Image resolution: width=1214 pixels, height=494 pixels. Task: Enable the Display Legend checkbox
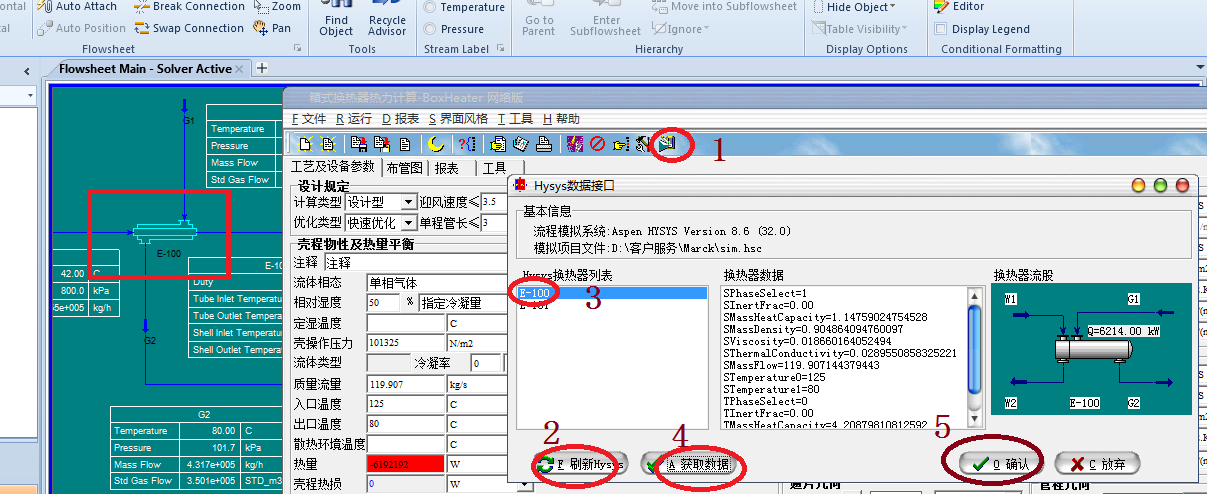(941, 29)
